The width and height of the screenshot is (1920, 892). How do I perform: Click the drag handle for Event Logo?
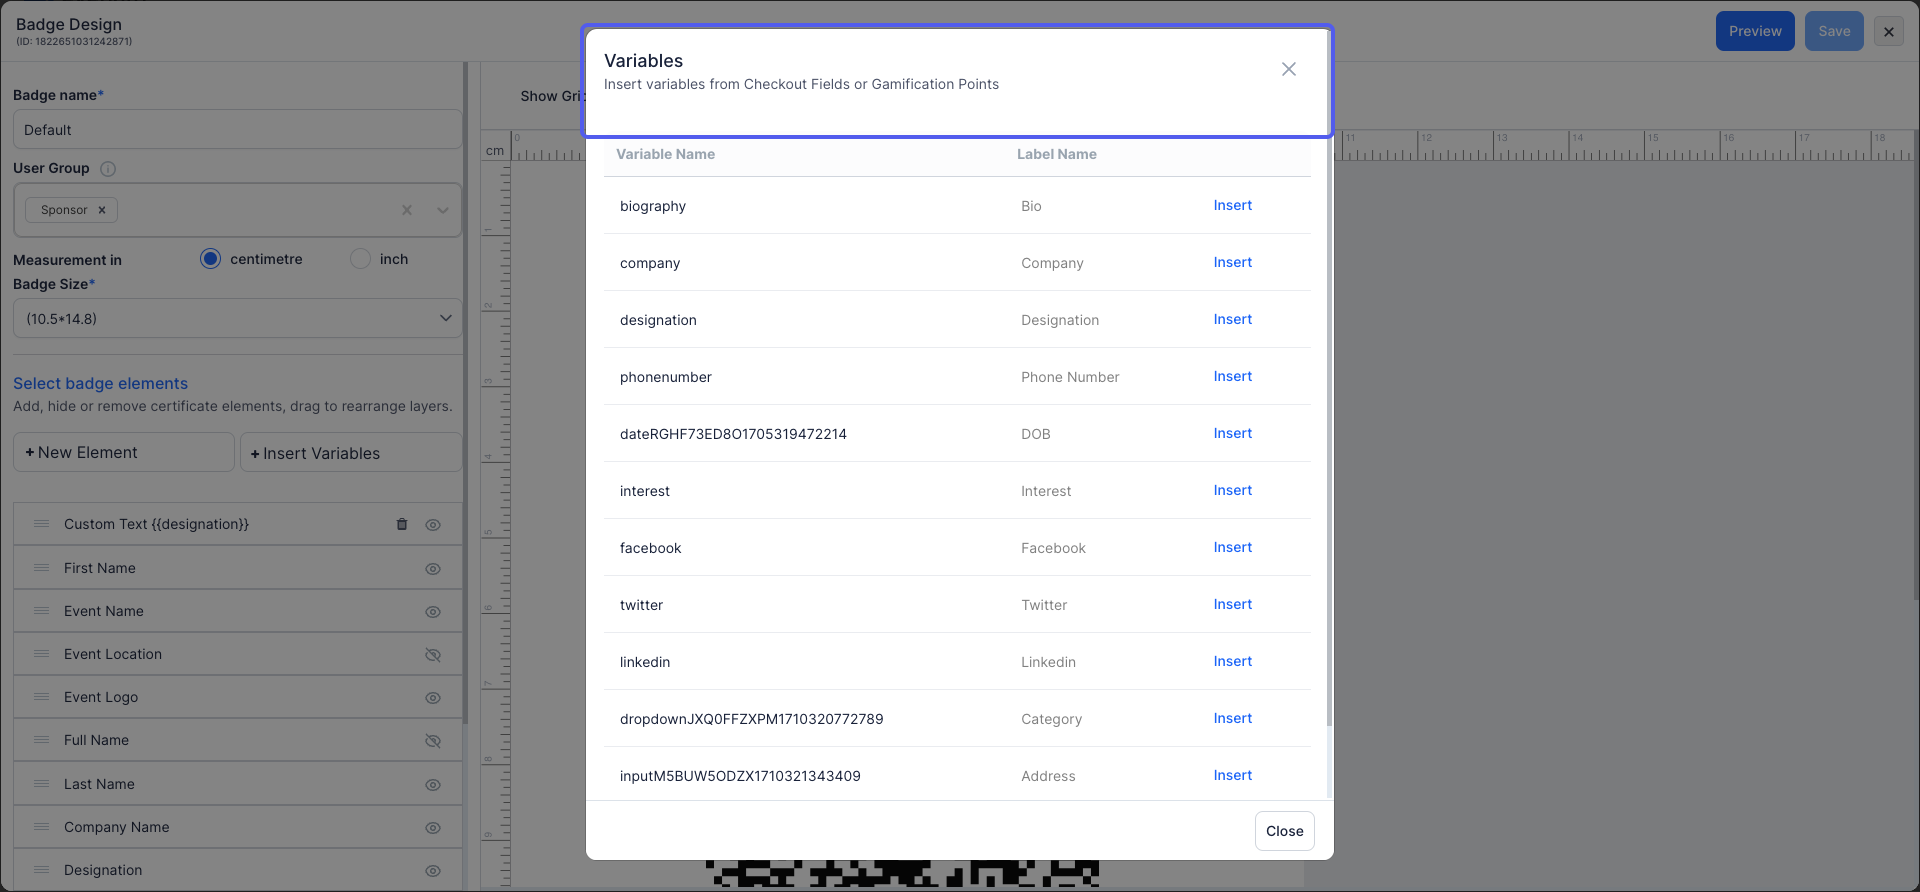42,697
